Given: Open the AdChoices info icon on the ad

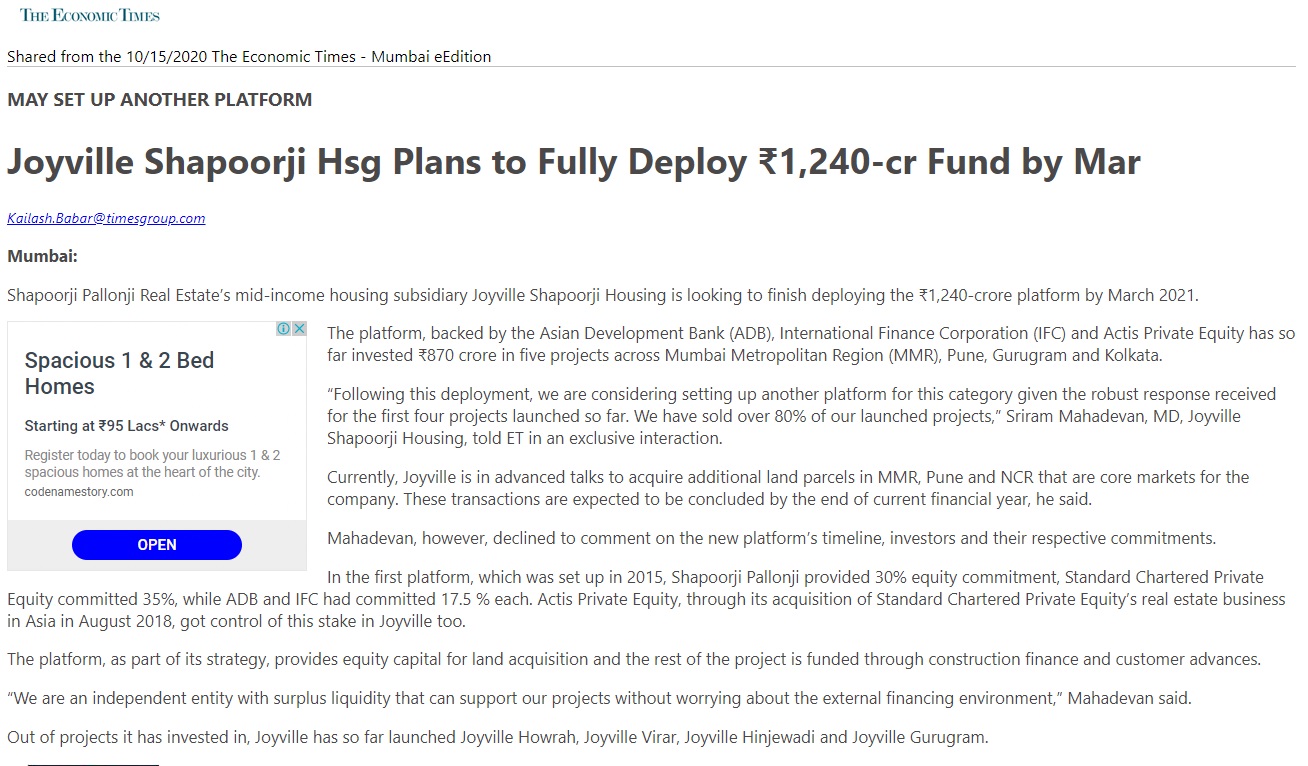Looking at the screenshot, I should (x=283, y=329).
